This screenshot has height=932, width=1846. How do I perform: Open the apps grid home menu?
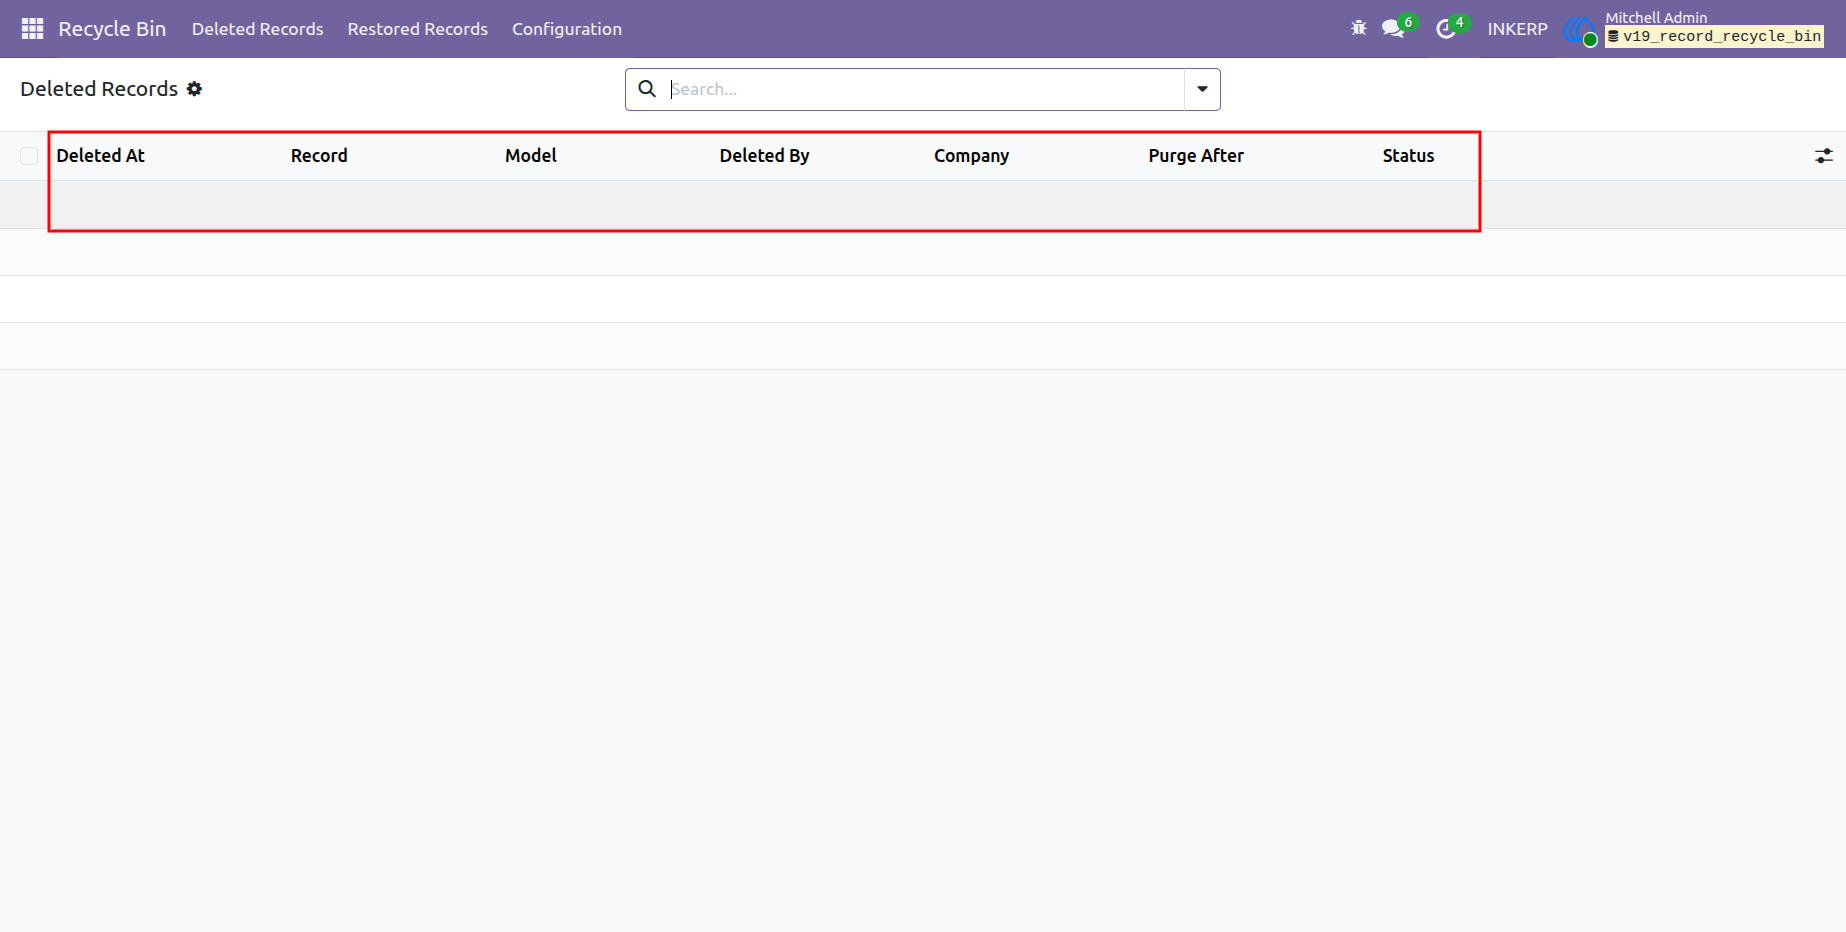click(x=32, y=29)
